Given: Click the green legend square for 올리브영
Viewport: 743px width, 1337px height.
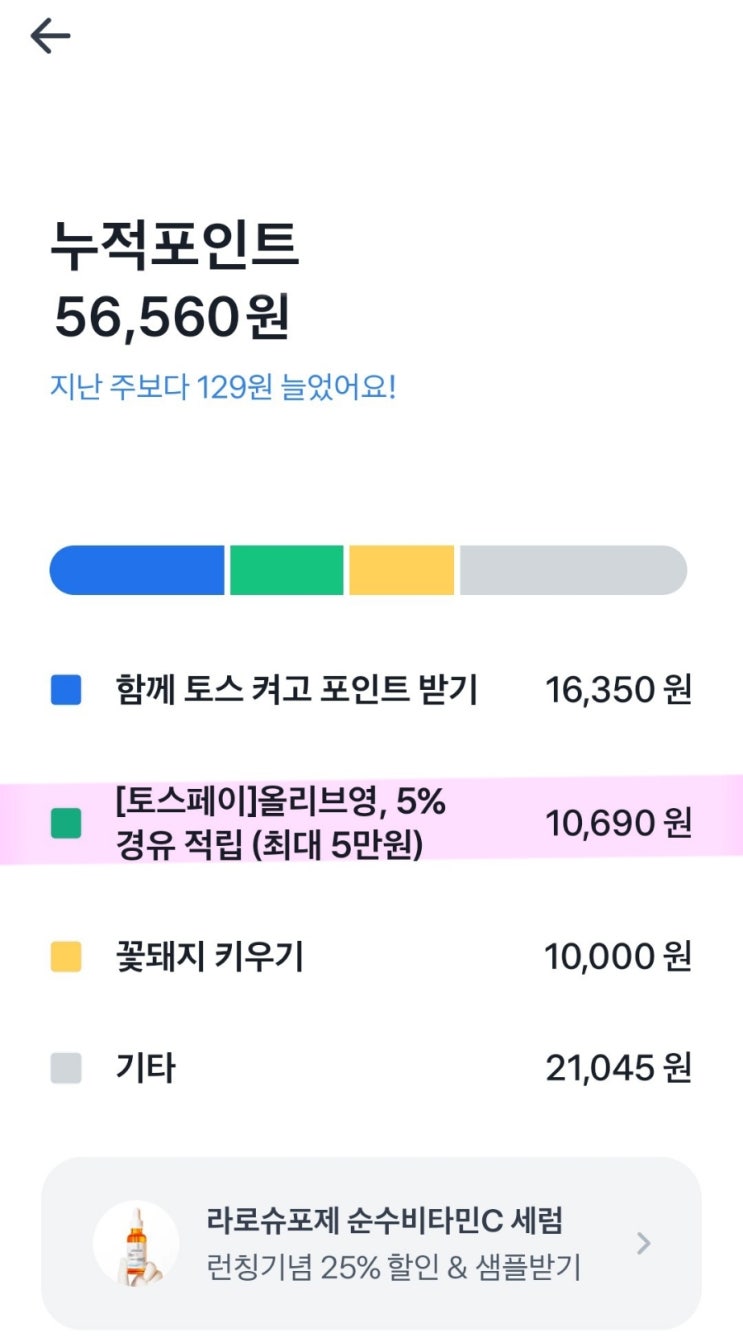Looking at the screenshot, I should pyautogui.click(x=66, y=824).
